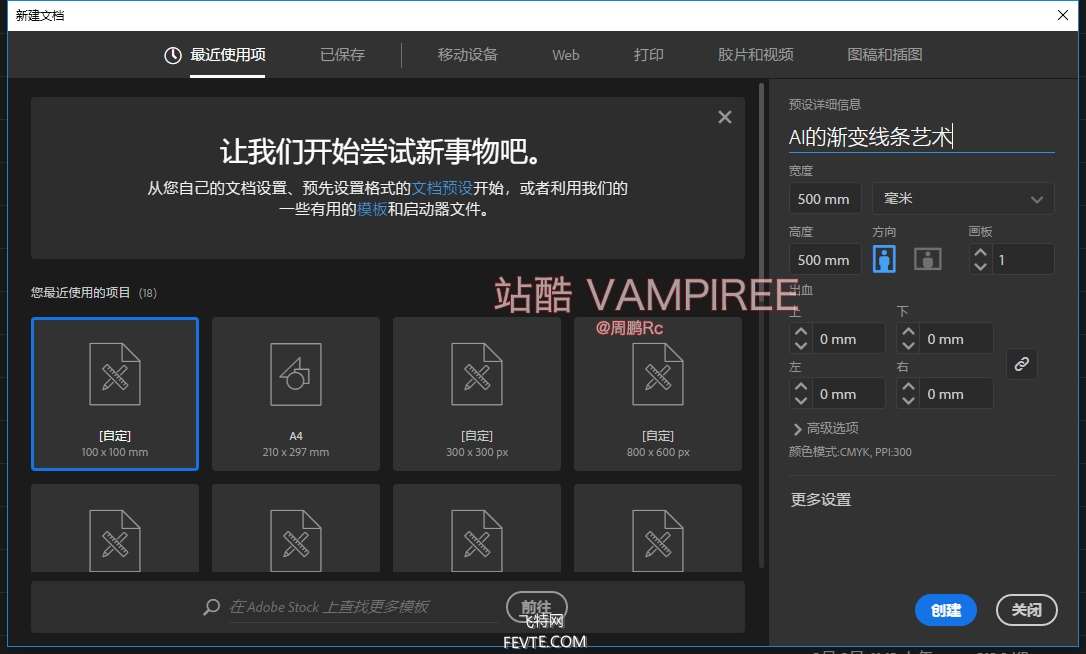
Task: Open the 毫米 units dropdown
Action: [963, 199]
